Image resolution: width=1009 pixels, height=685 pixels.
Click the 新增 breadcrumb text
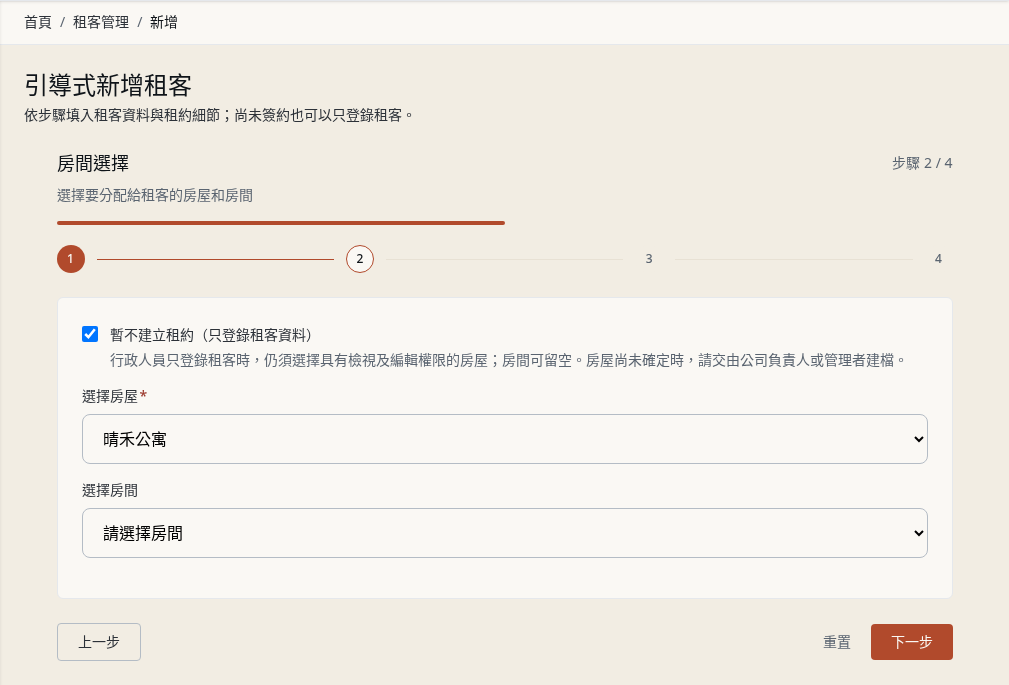(163, 23)
